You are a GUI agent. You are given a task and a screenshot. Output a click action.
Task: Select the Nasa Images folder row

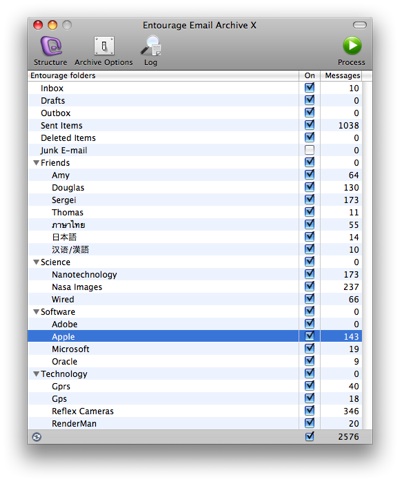(x=195, y=287)
